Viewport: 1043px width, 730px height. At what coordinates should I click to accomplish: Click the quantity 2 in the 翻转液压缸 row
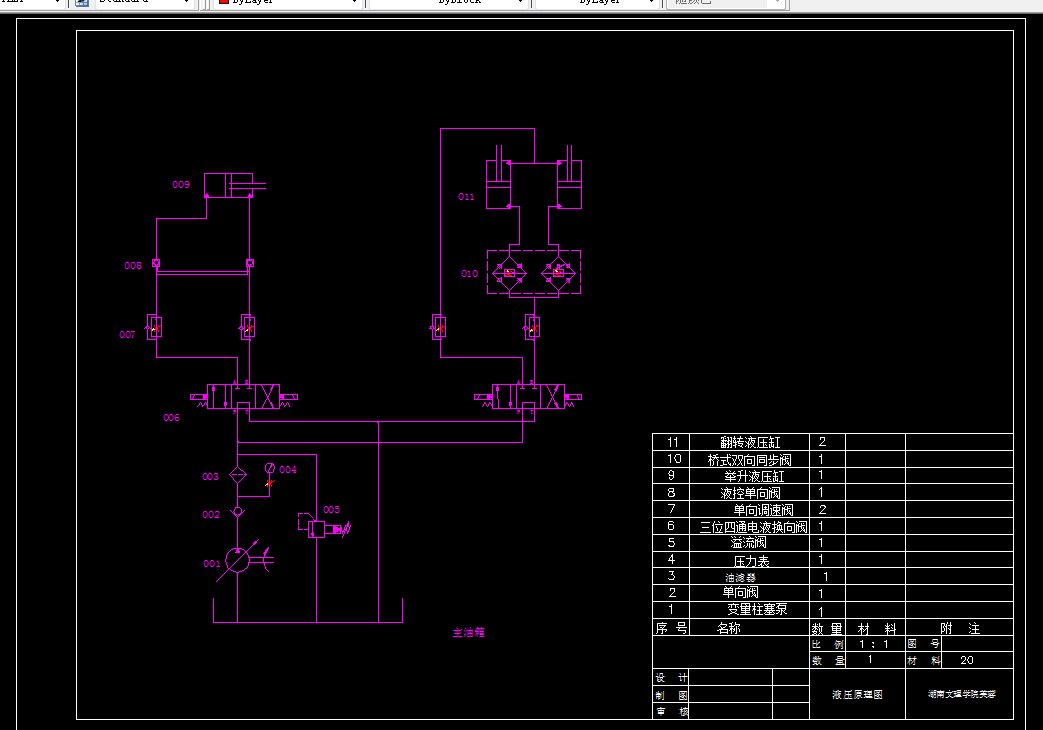click(x=822, y=442)
